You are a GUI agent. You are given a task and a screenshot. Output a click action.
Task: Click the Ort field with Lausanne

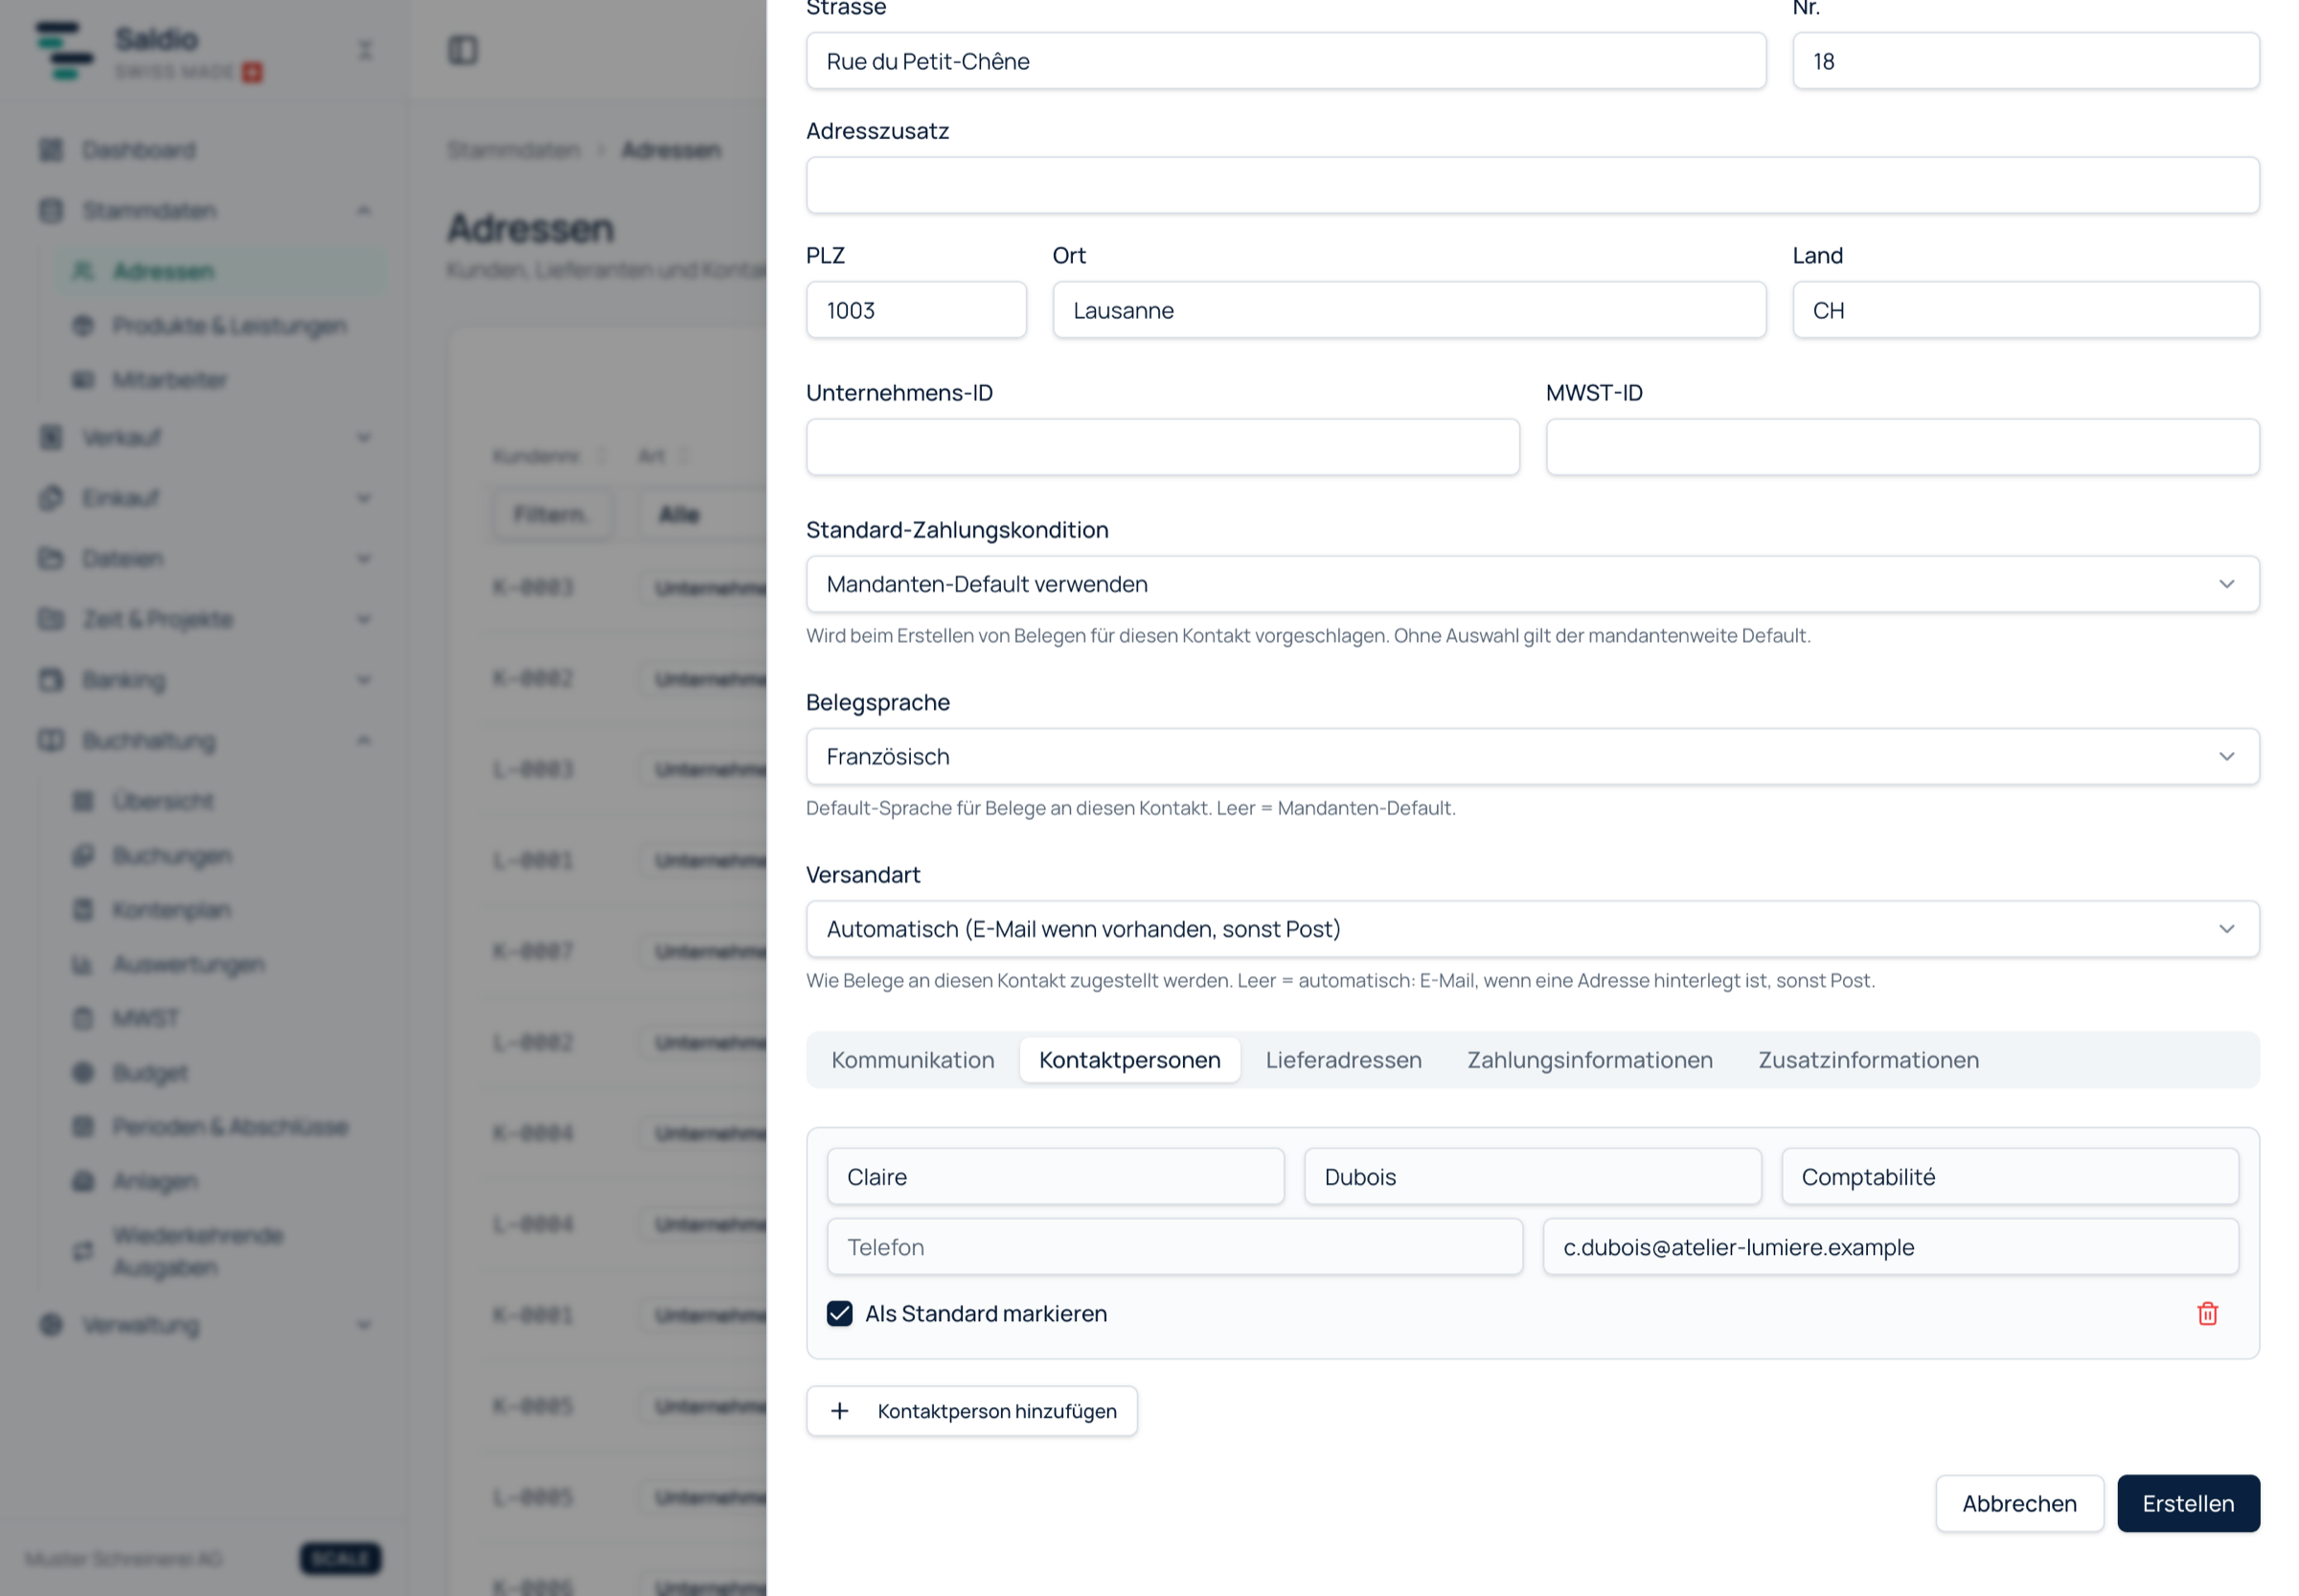click(1409, 310)
